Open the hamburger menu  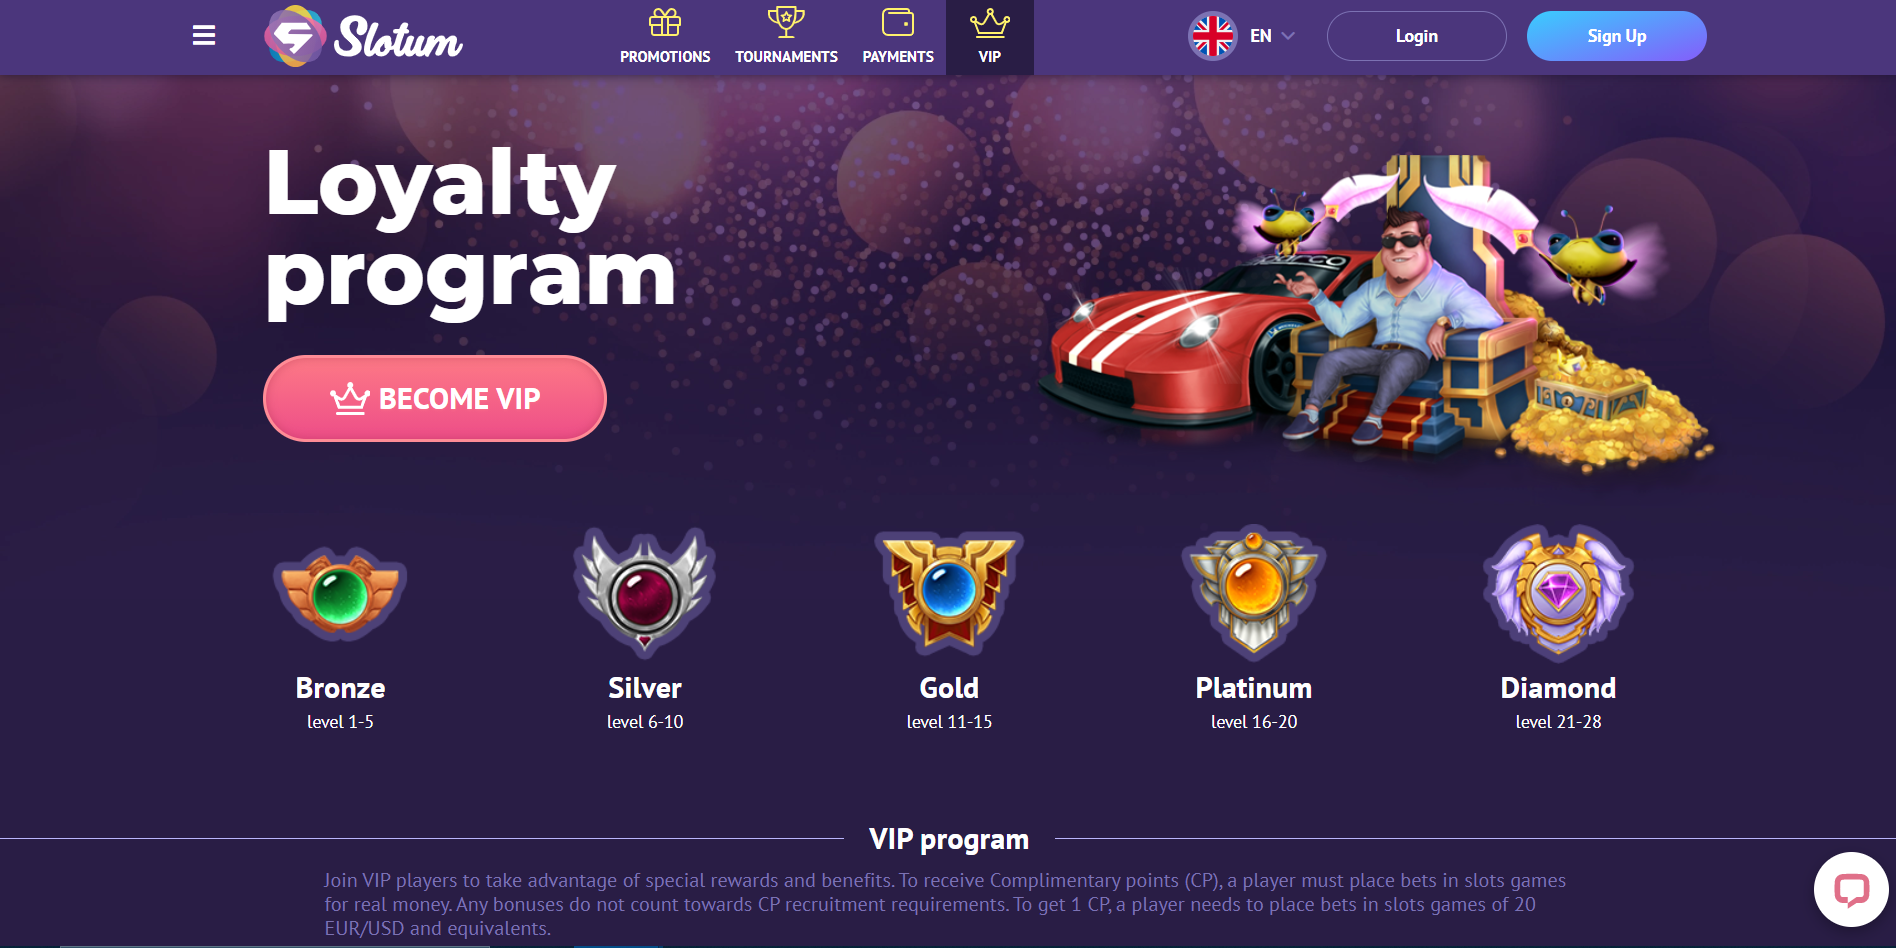tap(204, 36)
